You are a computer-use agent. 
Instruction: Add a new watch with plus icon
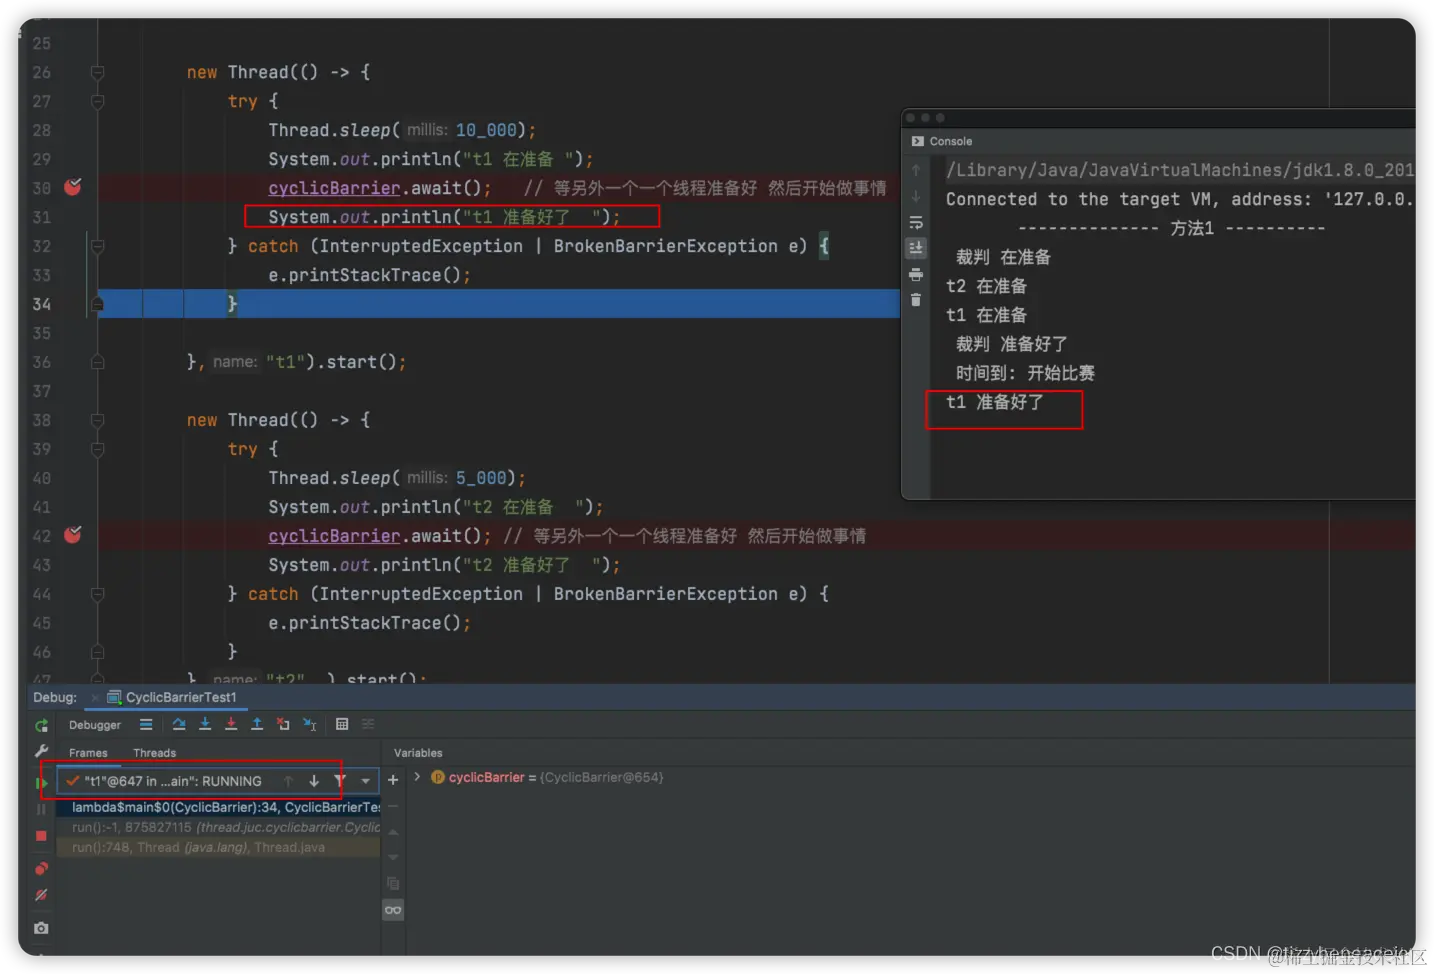click(393, 780)
